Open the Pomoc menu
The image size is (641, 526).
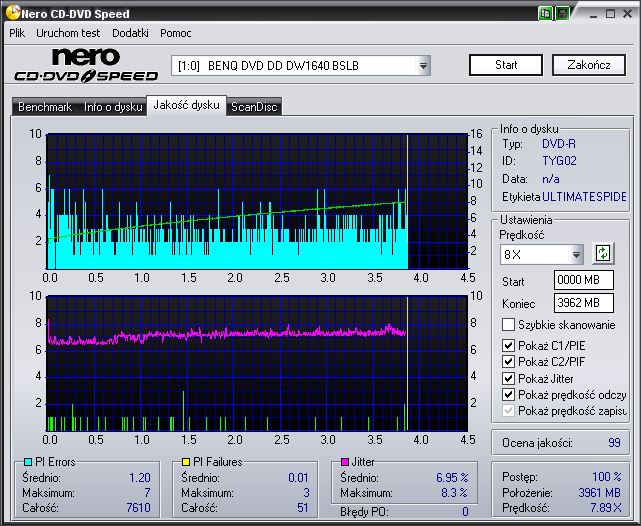pos(176,33)
